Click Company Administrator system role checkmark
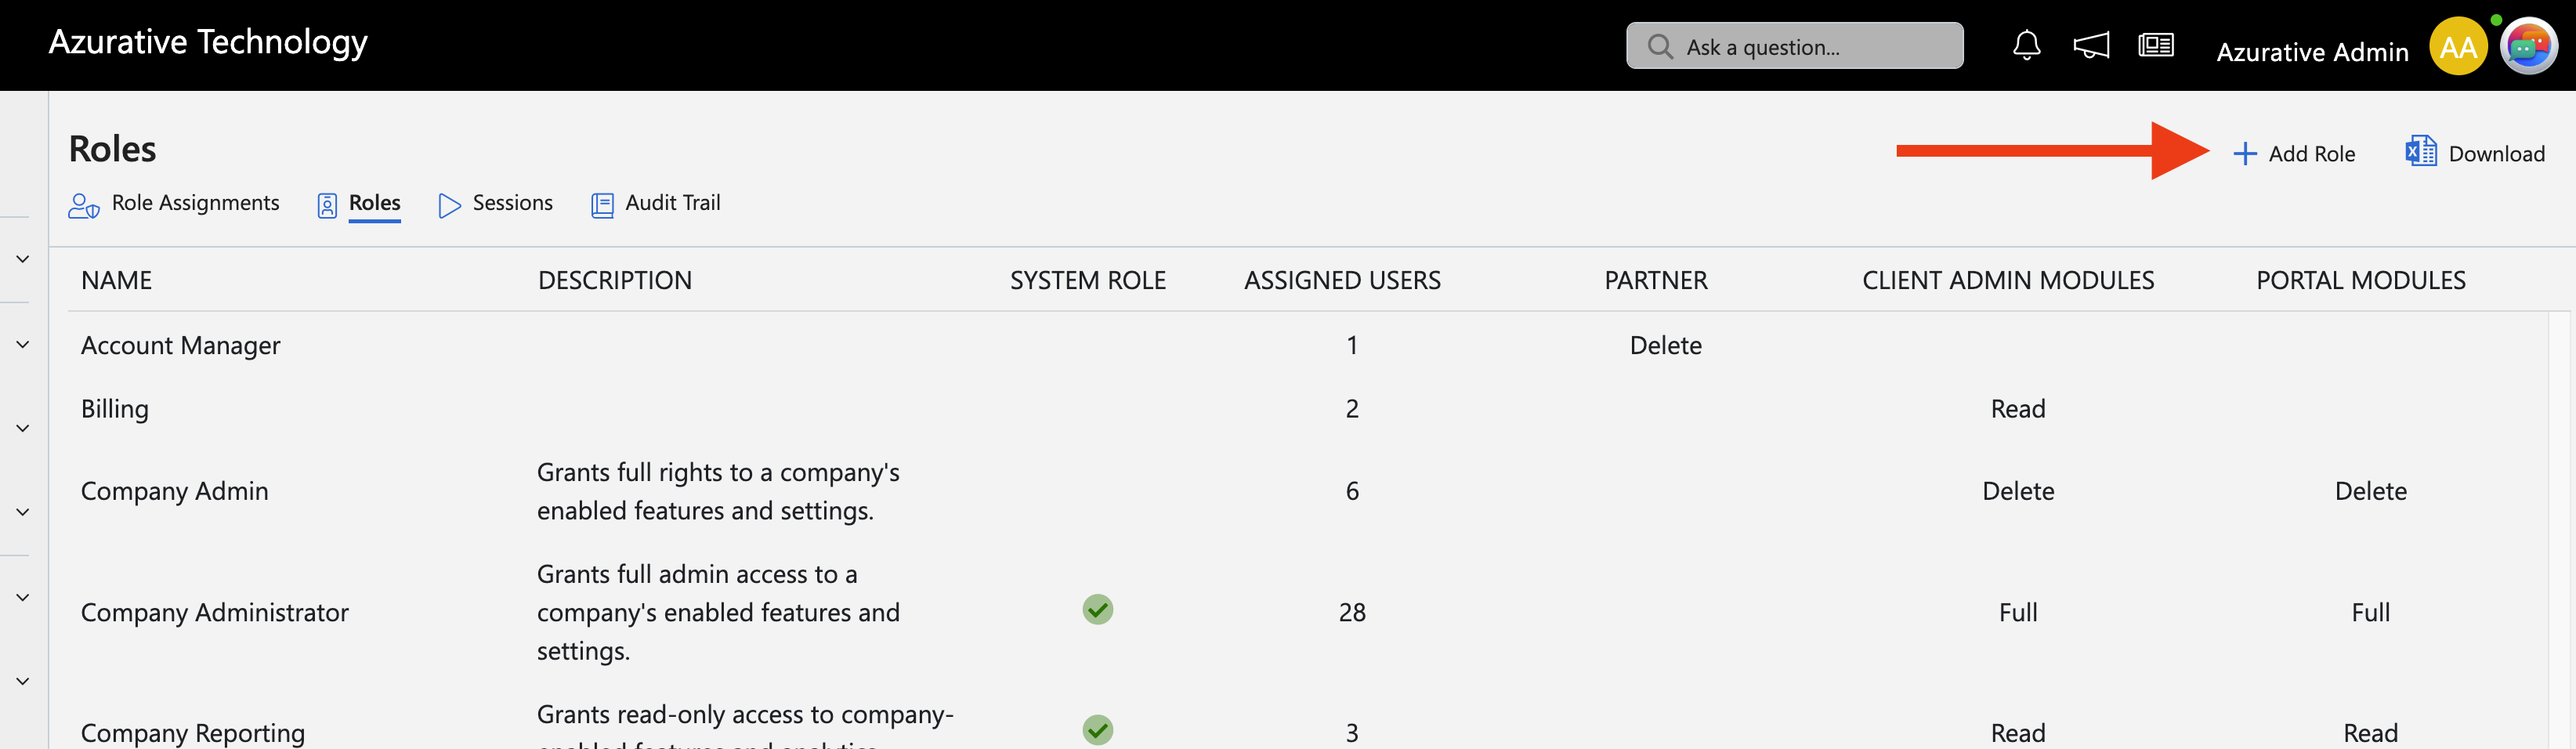 [x=1098, y=609]
